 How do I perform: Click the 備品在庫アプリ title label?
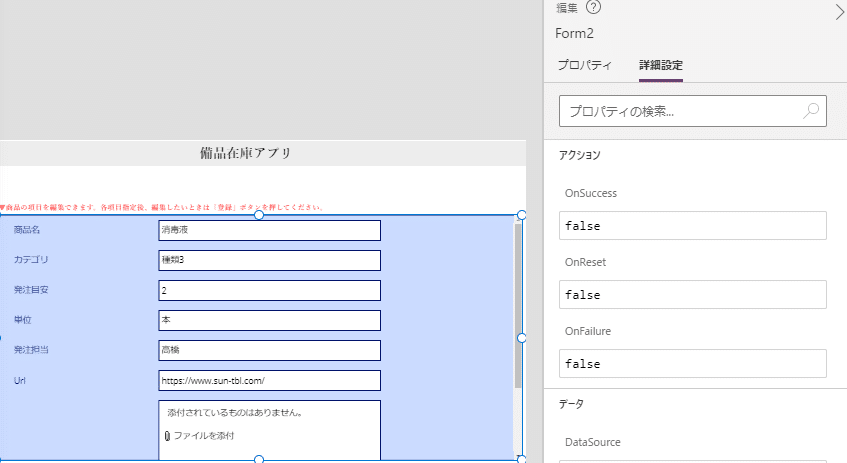coord(246,153)
